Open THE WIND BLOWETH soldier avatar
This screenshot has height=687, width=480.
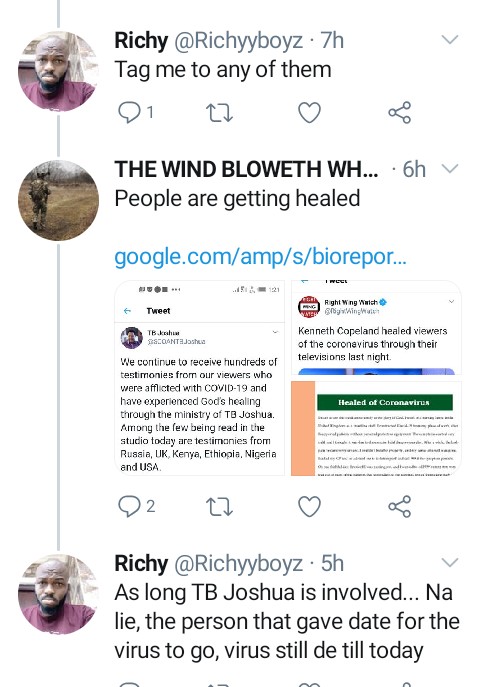click(58, 200)
